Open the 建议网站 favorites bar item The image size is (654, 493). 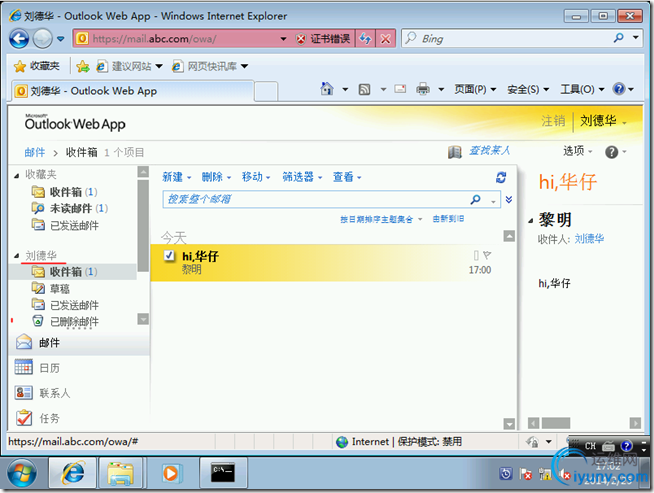click(x=129, y=66)
